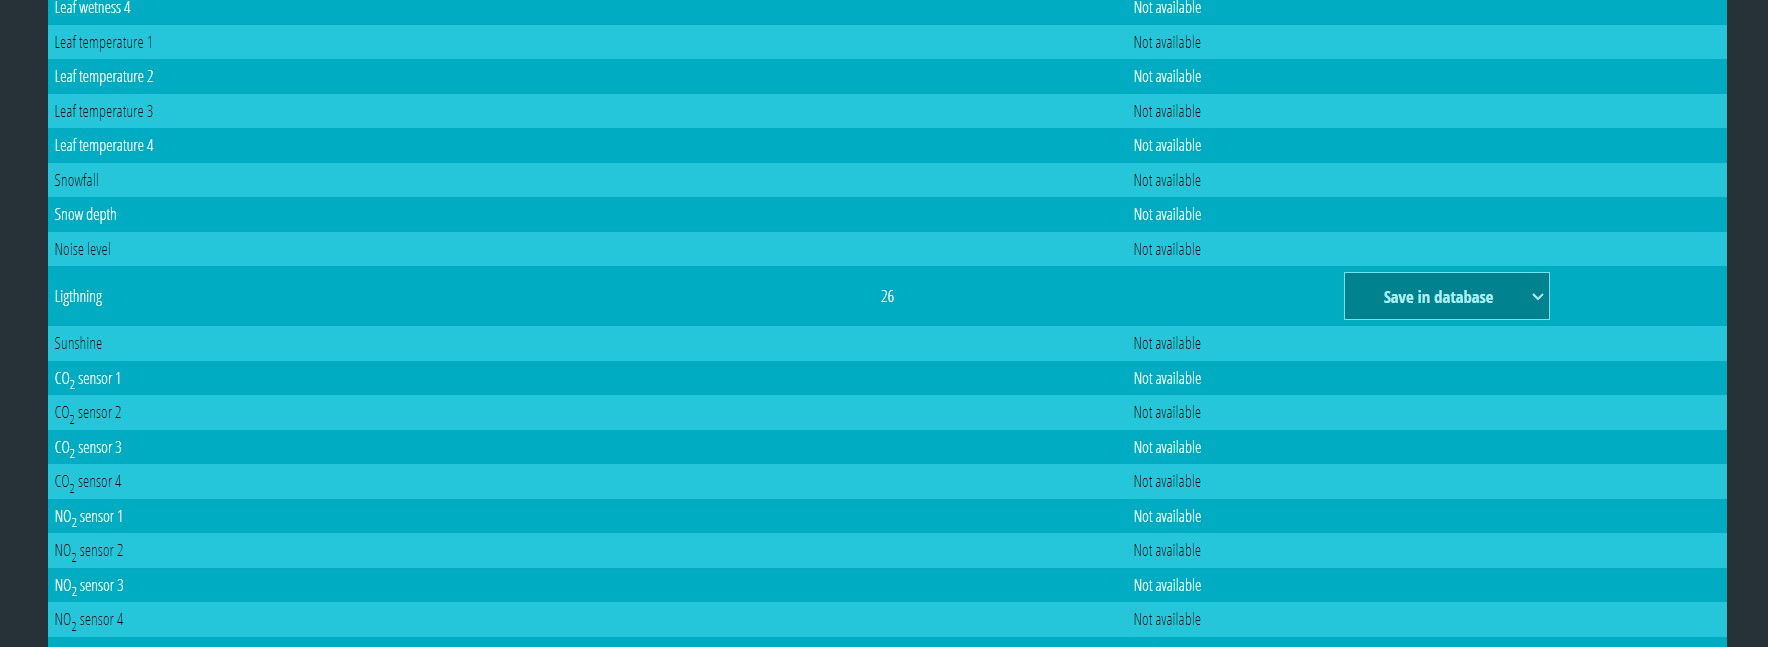Select 'Not available' in the CO2 sensor 3 row

1167,447
